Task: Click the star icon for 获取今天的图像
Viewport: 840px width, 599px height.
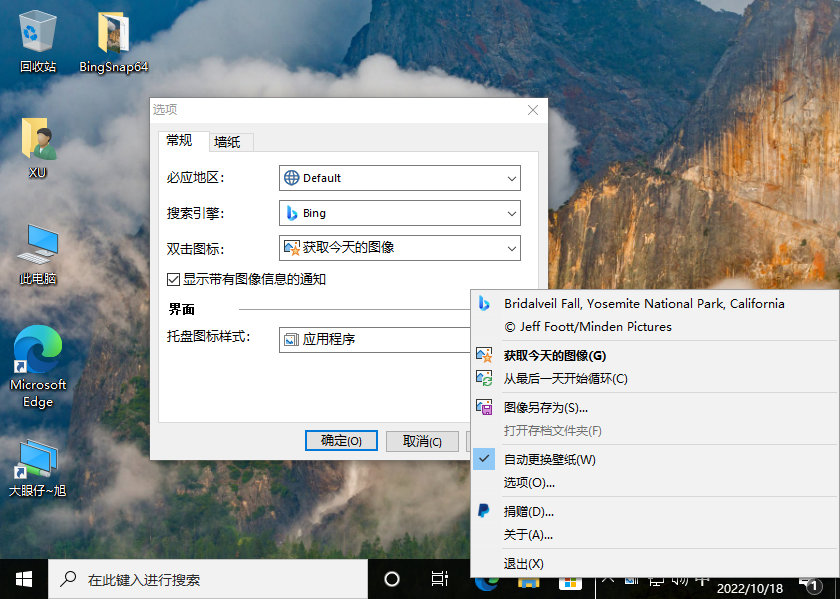Action: pos(485,354)
